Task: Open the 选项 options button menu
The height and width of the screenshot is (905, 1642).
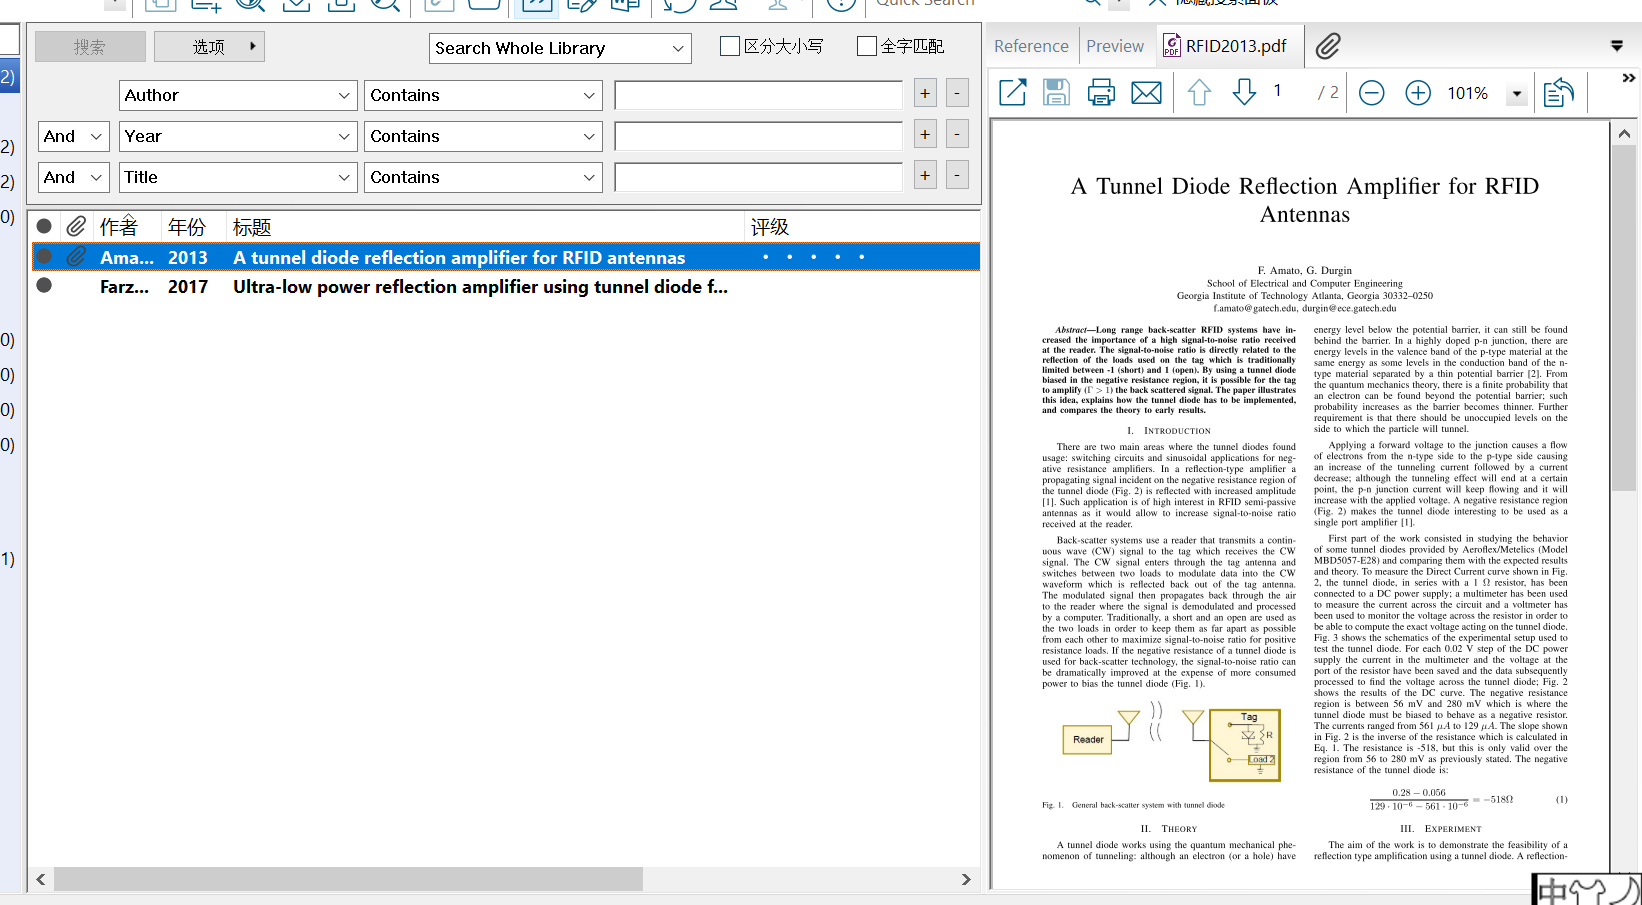Action: pos(209,46)
